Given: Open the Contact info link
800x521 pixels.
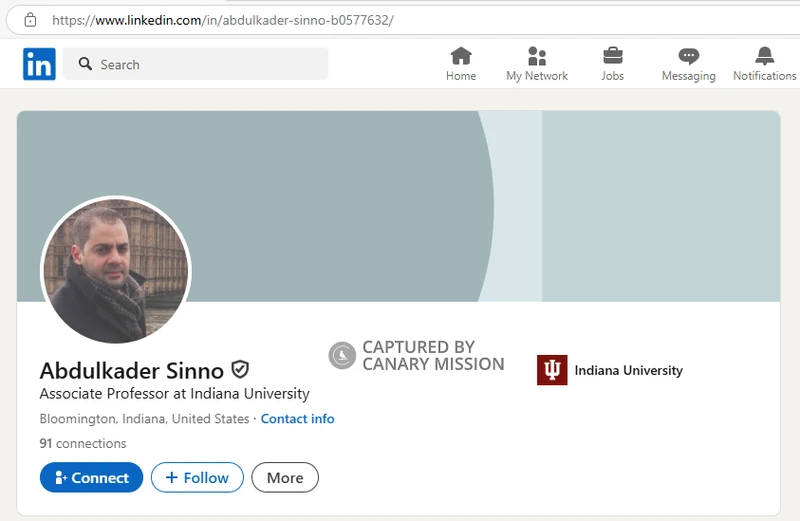Looking at the screenshot, I should tap(297, 418).
